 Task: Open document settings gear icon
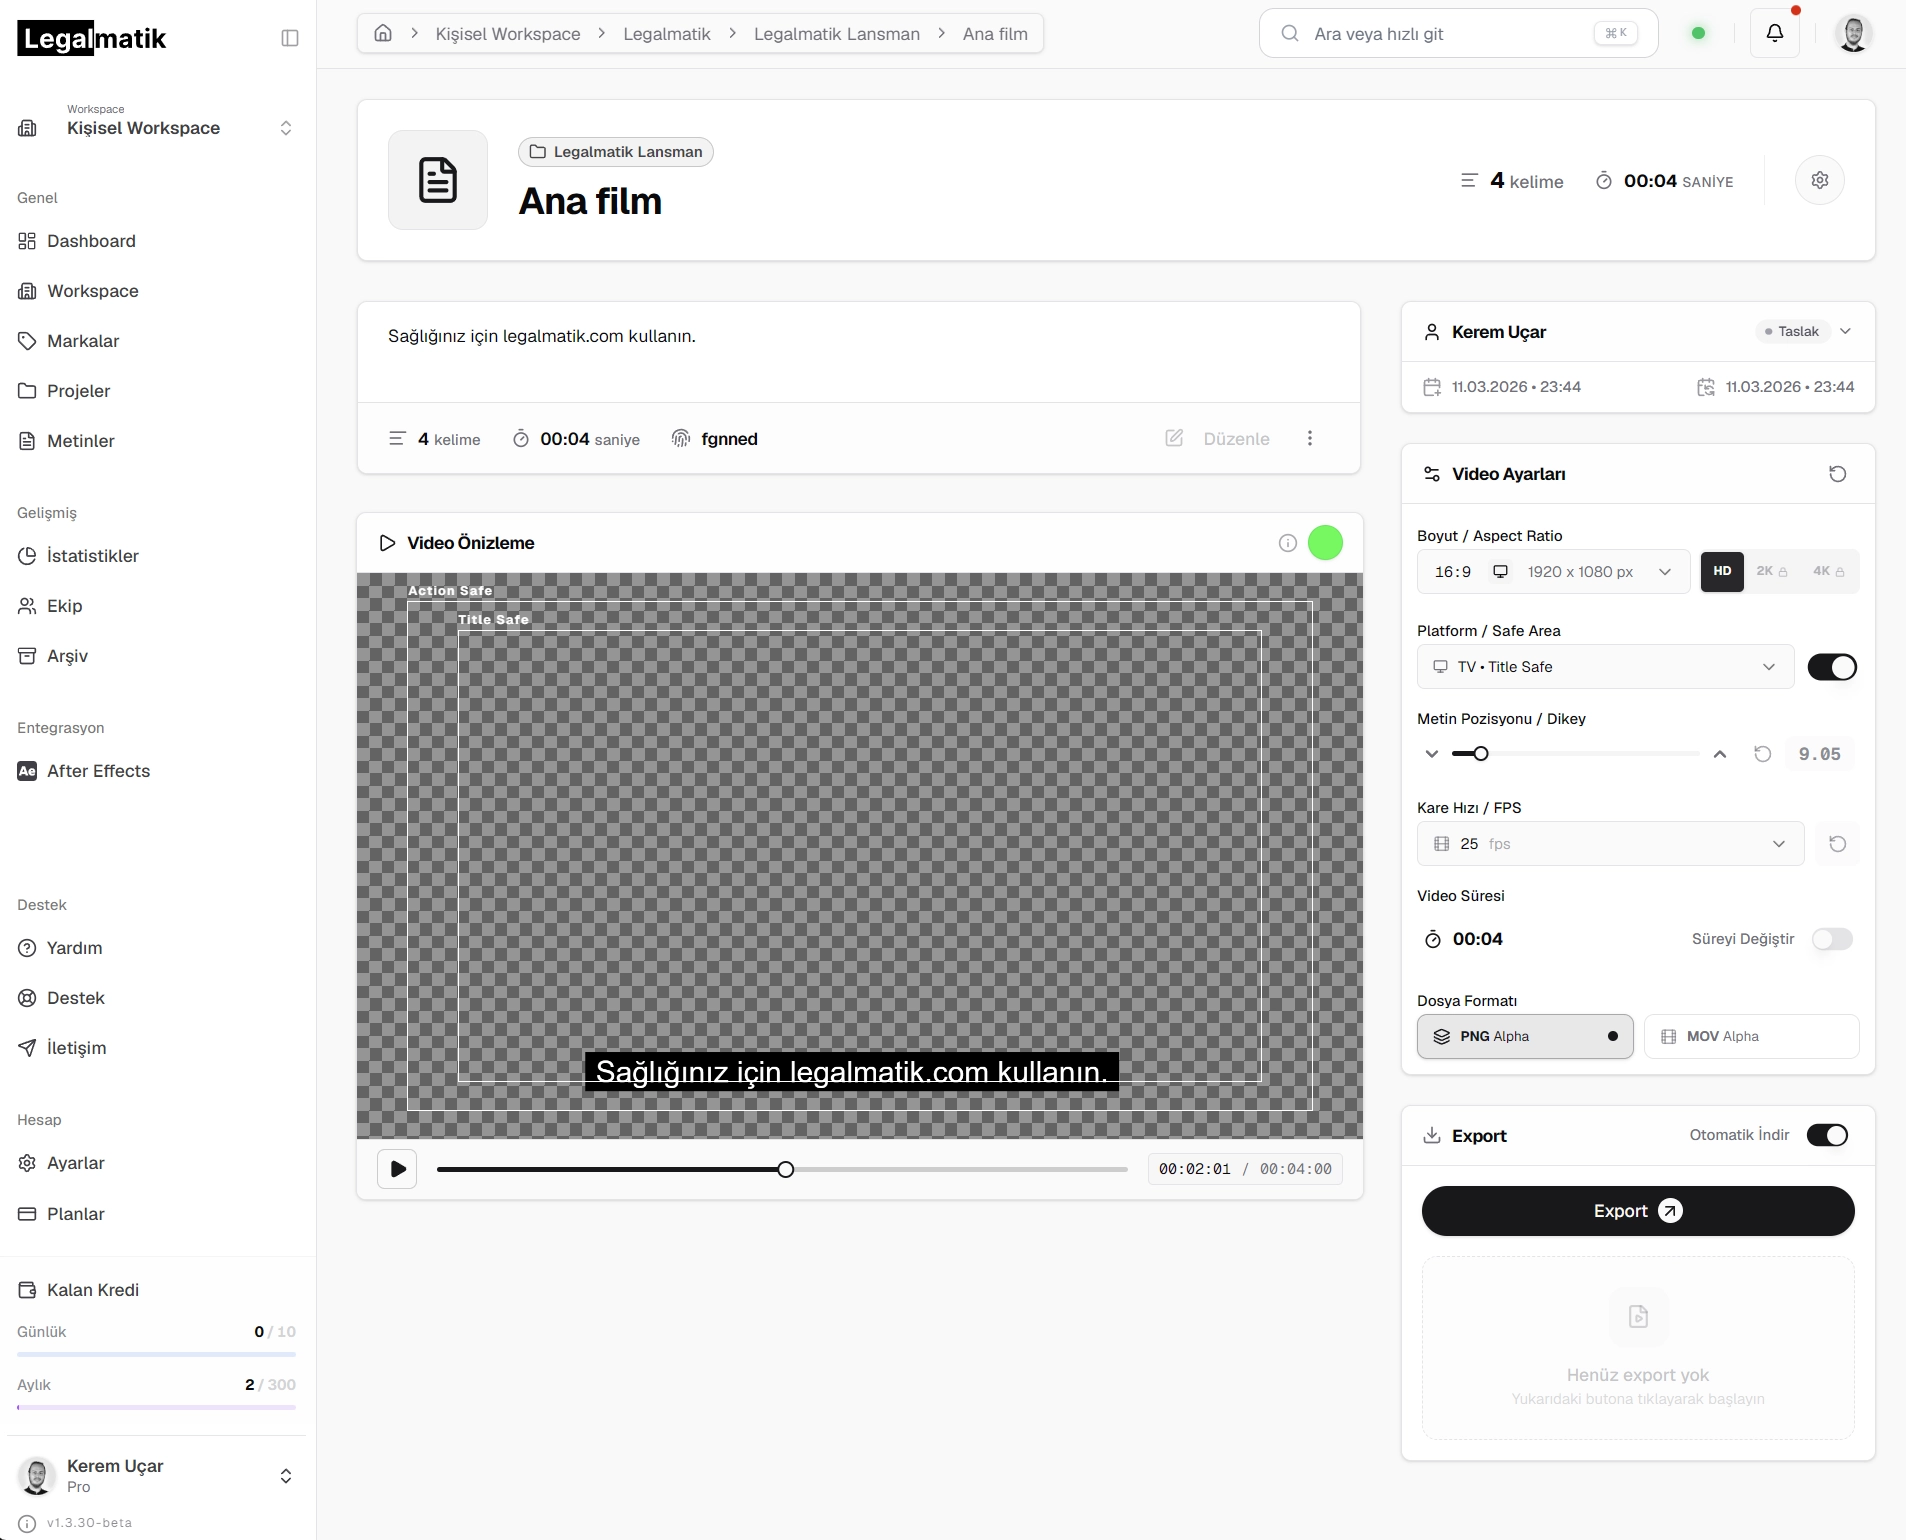(x=1820, y=180)
